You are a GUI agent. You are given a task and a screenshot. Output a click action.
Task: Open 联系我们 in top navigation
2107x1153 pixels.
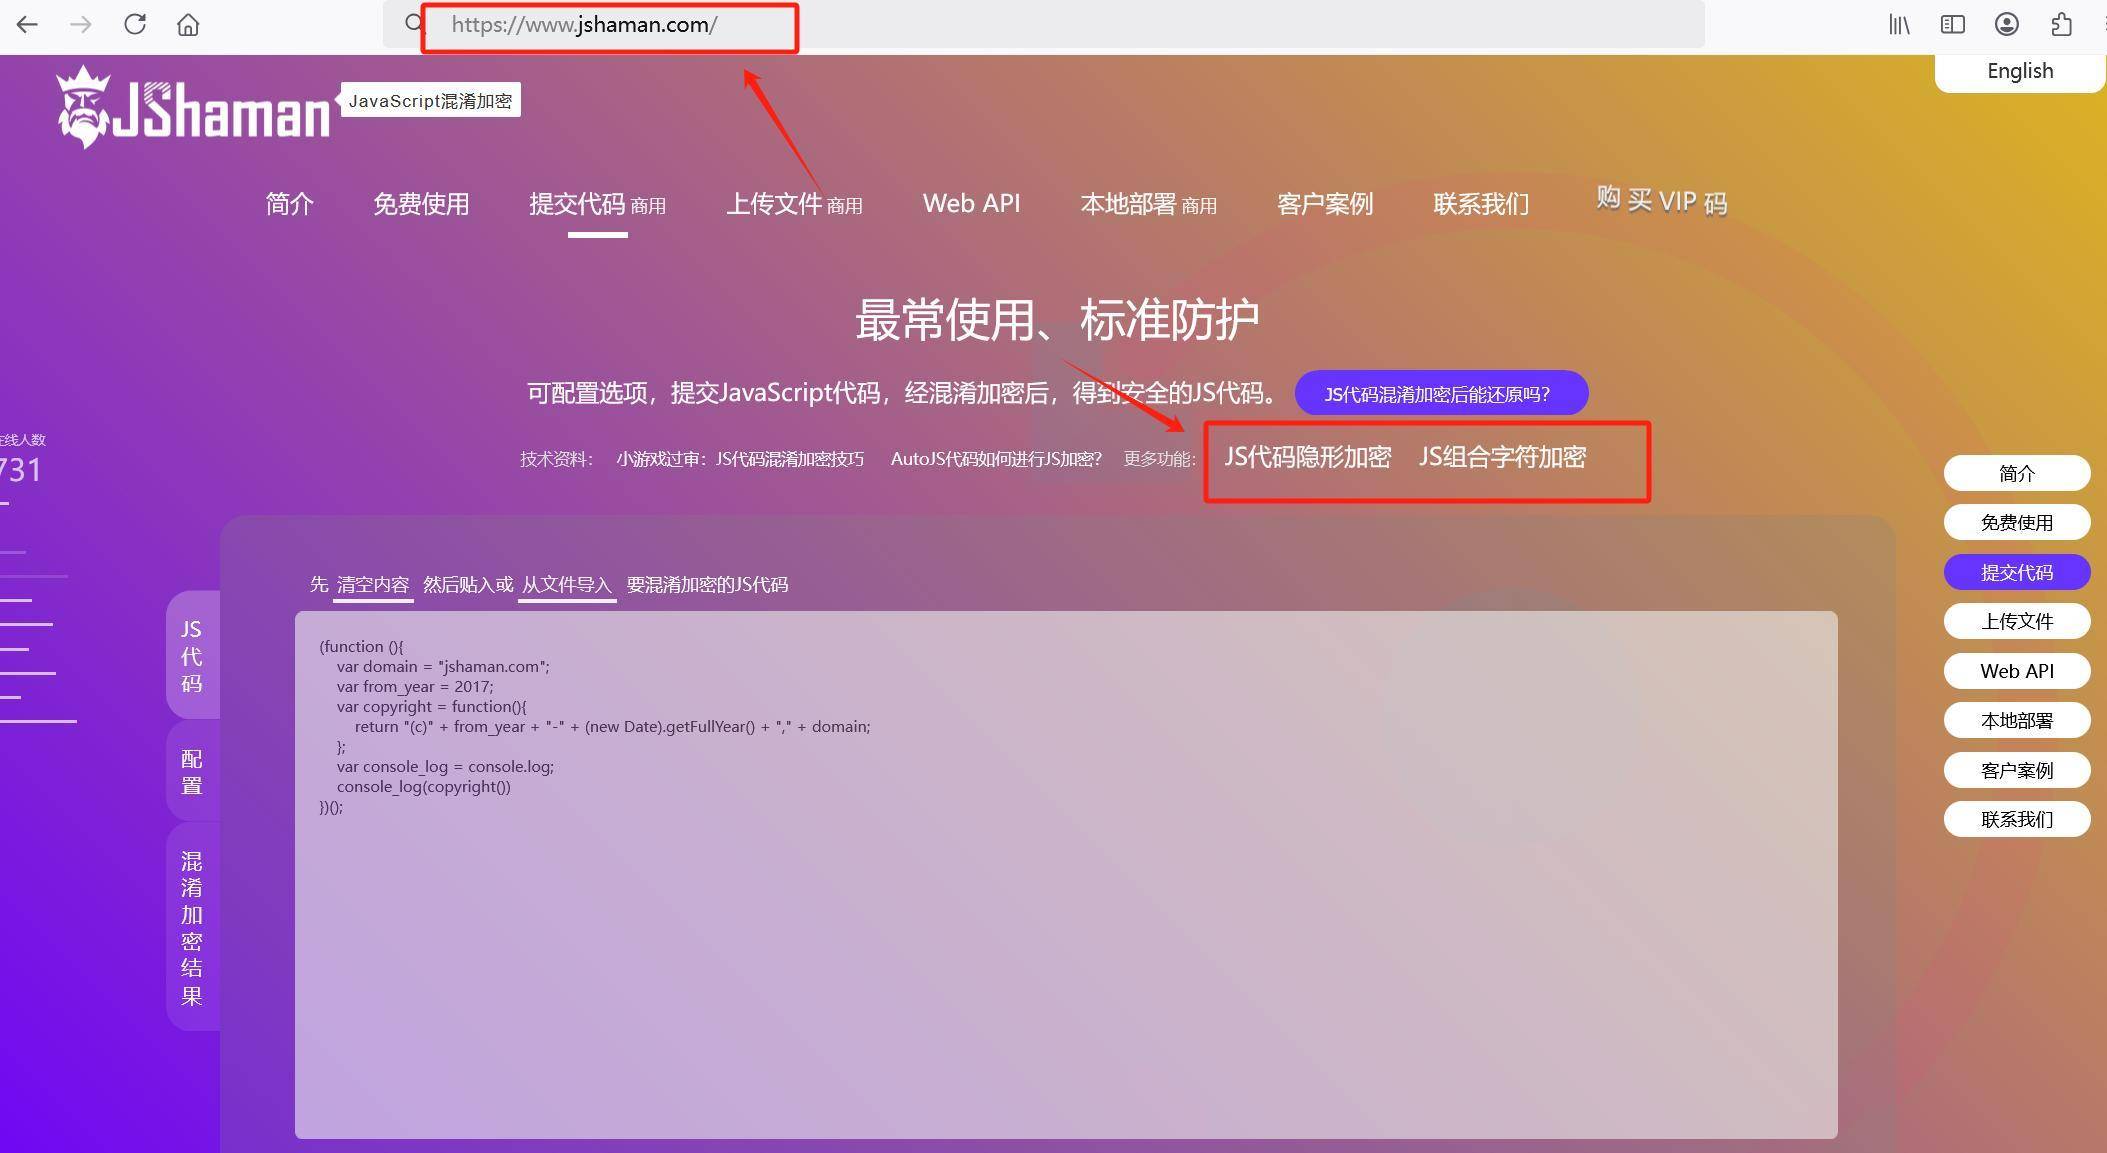pyautogui.click(x=1481, y=204)
